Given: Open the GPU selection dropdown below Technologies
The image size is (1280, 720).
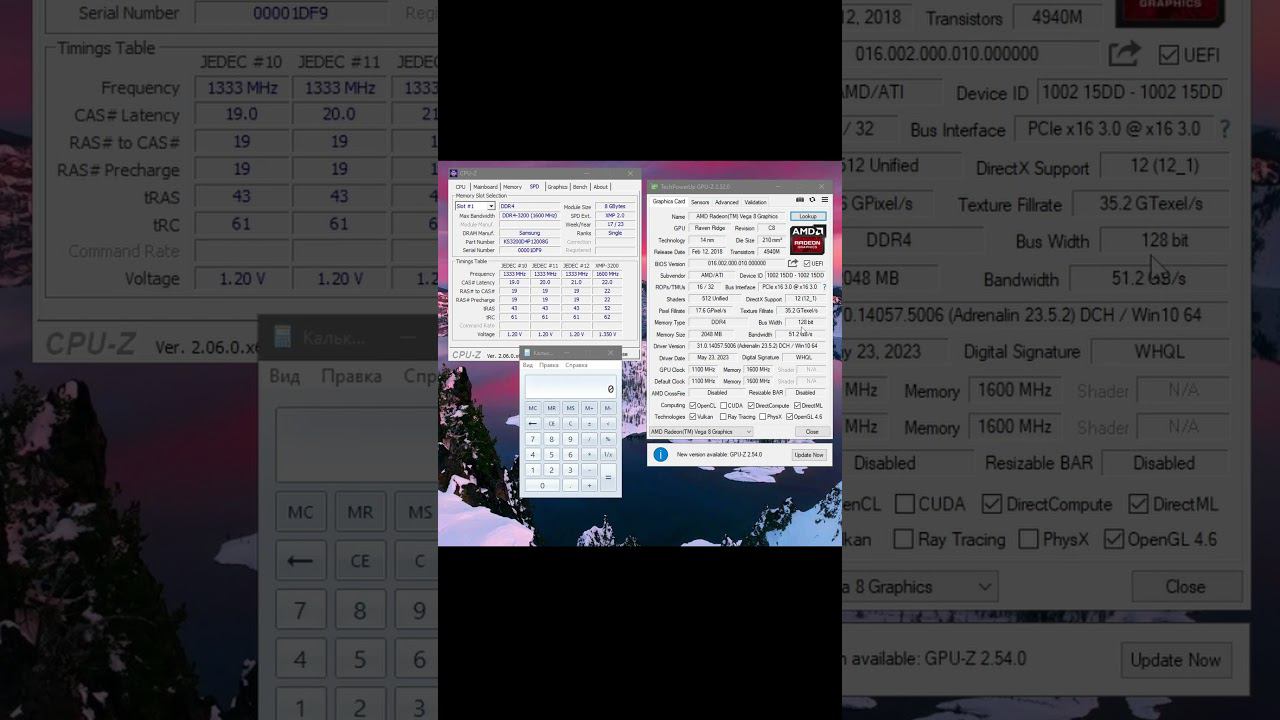Looking at the screenshot, I should 700,432.
